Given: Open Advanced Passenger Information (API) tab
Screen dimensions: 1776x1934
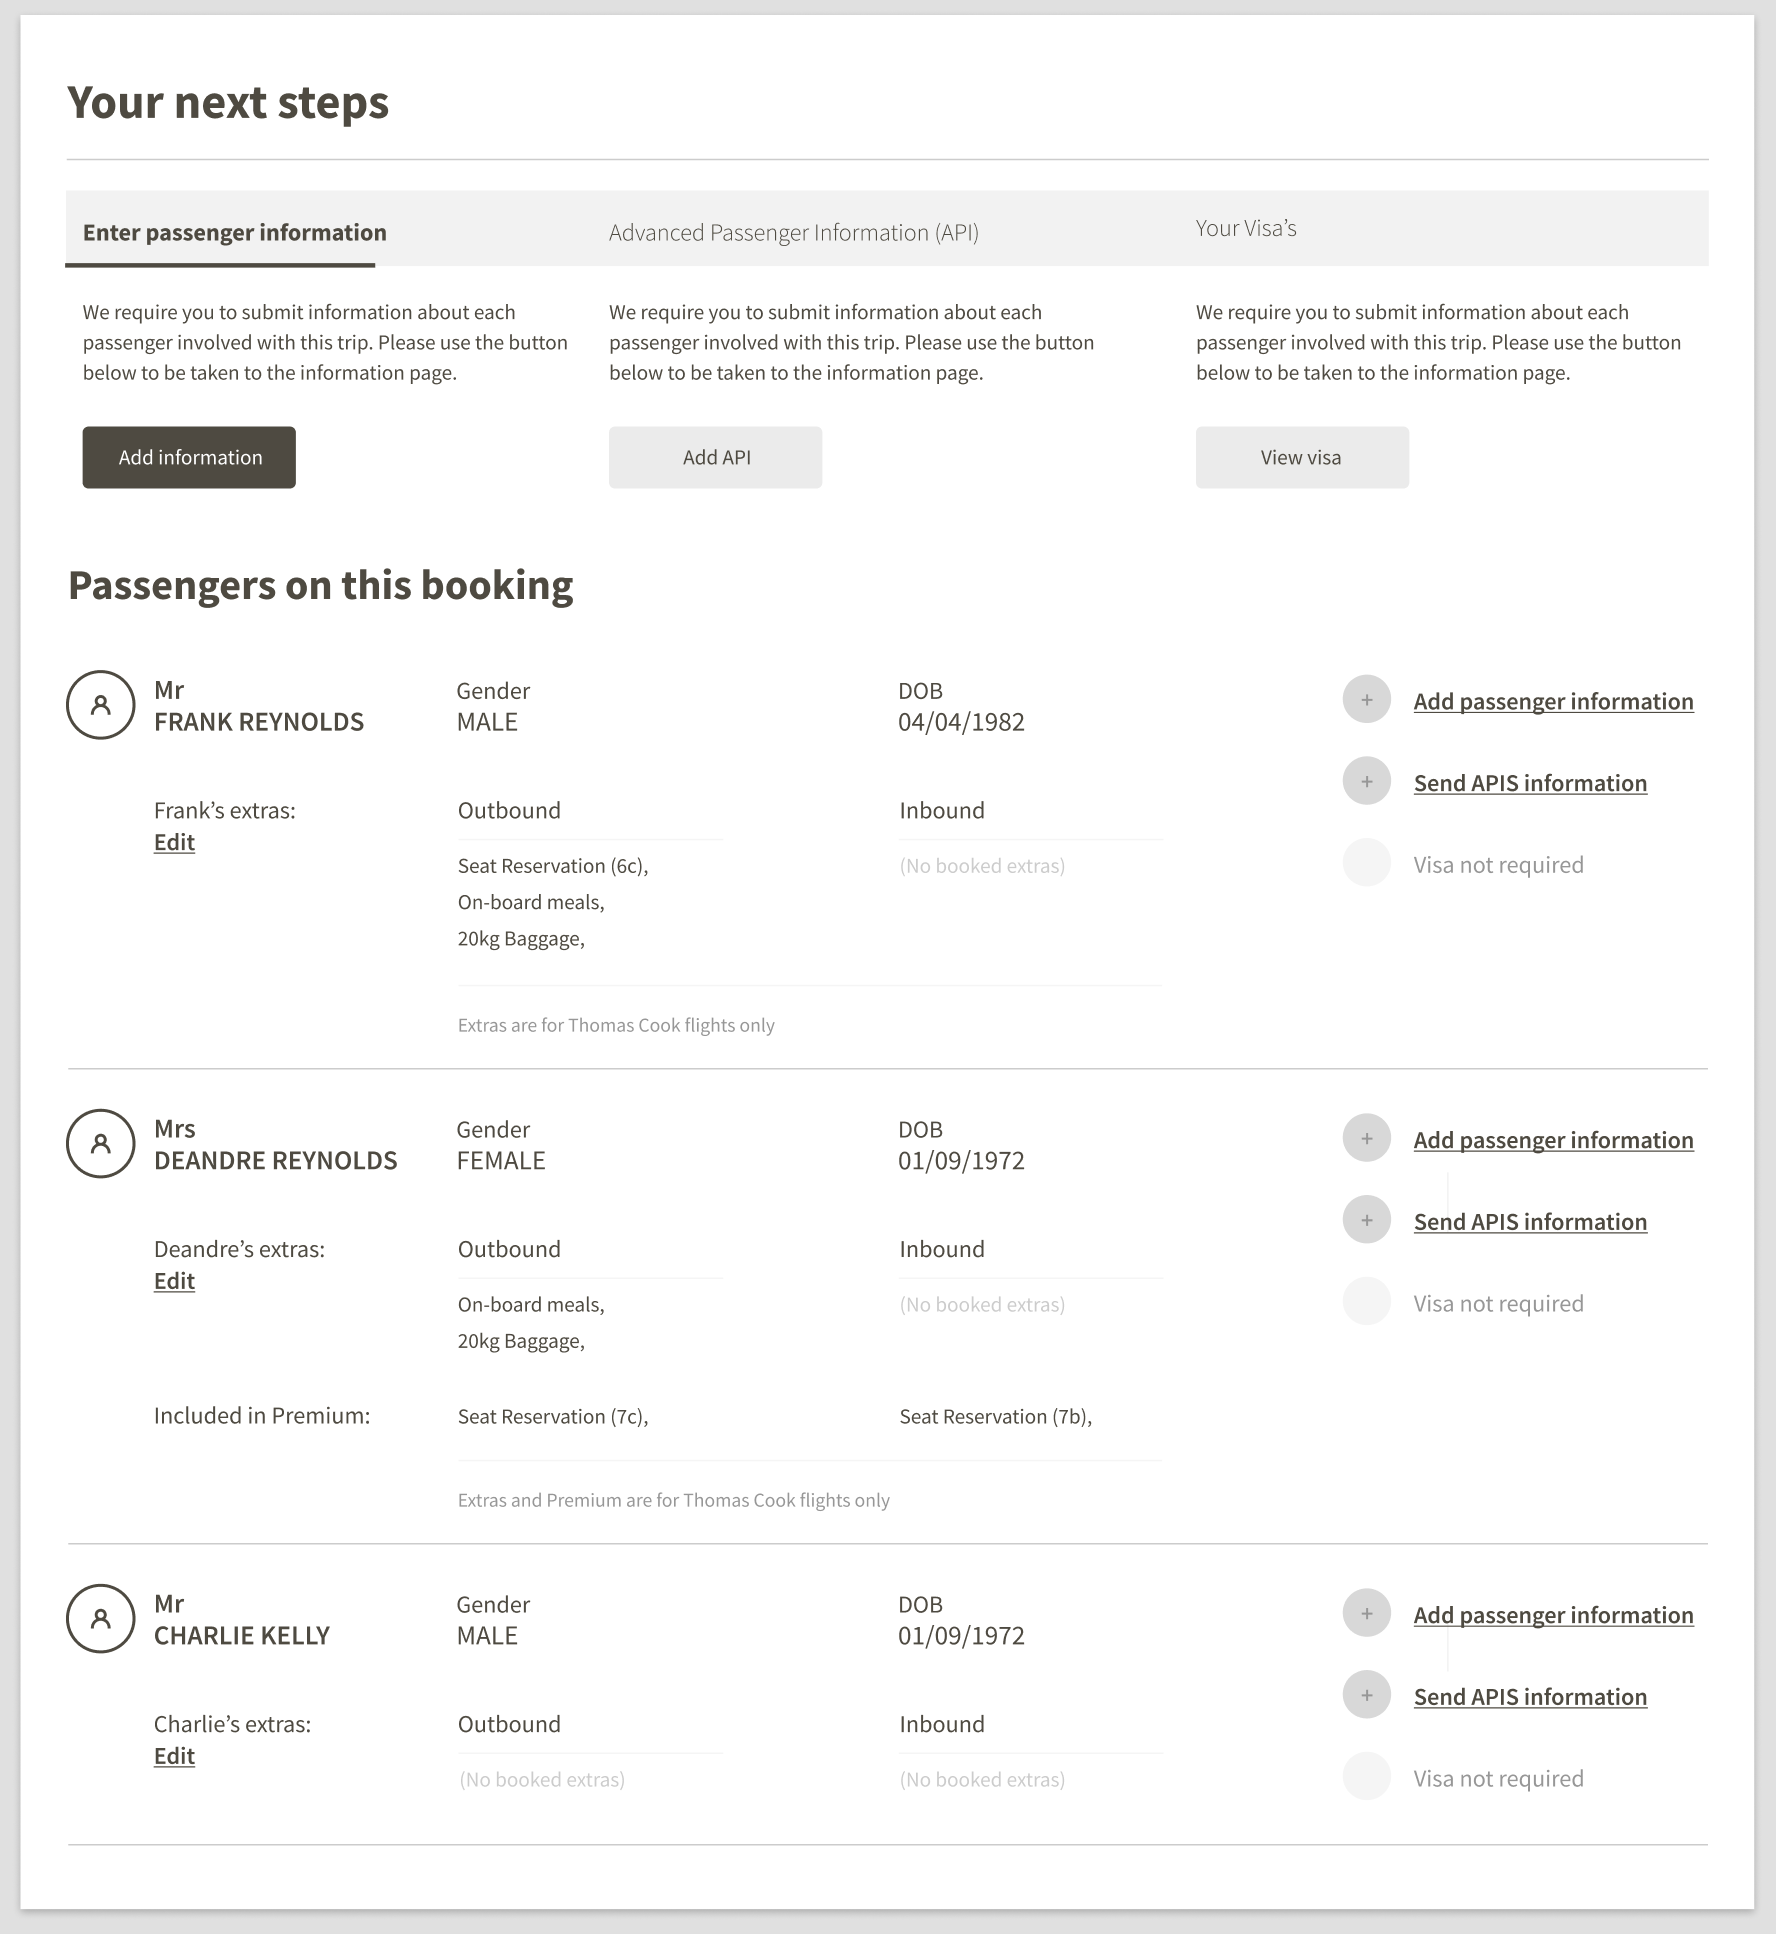Looking at the screenshot, I should click(x=793, y=232).
